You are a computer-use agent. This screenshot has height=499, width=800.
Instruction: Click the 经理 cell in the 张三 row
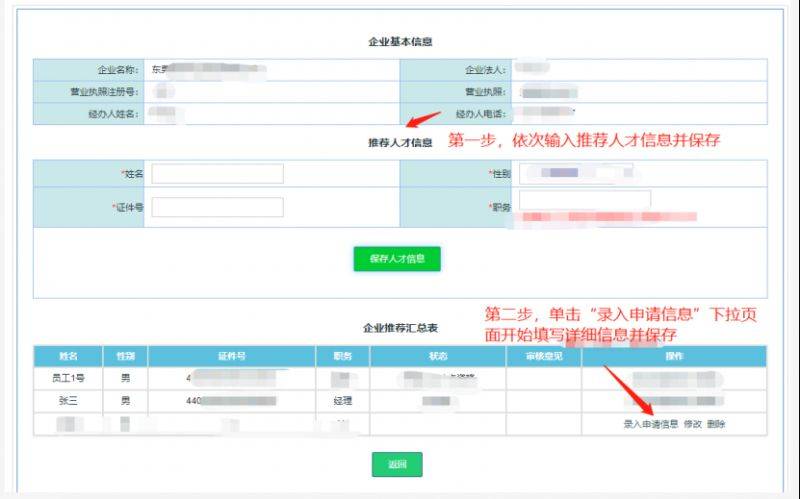coord(342,401)
